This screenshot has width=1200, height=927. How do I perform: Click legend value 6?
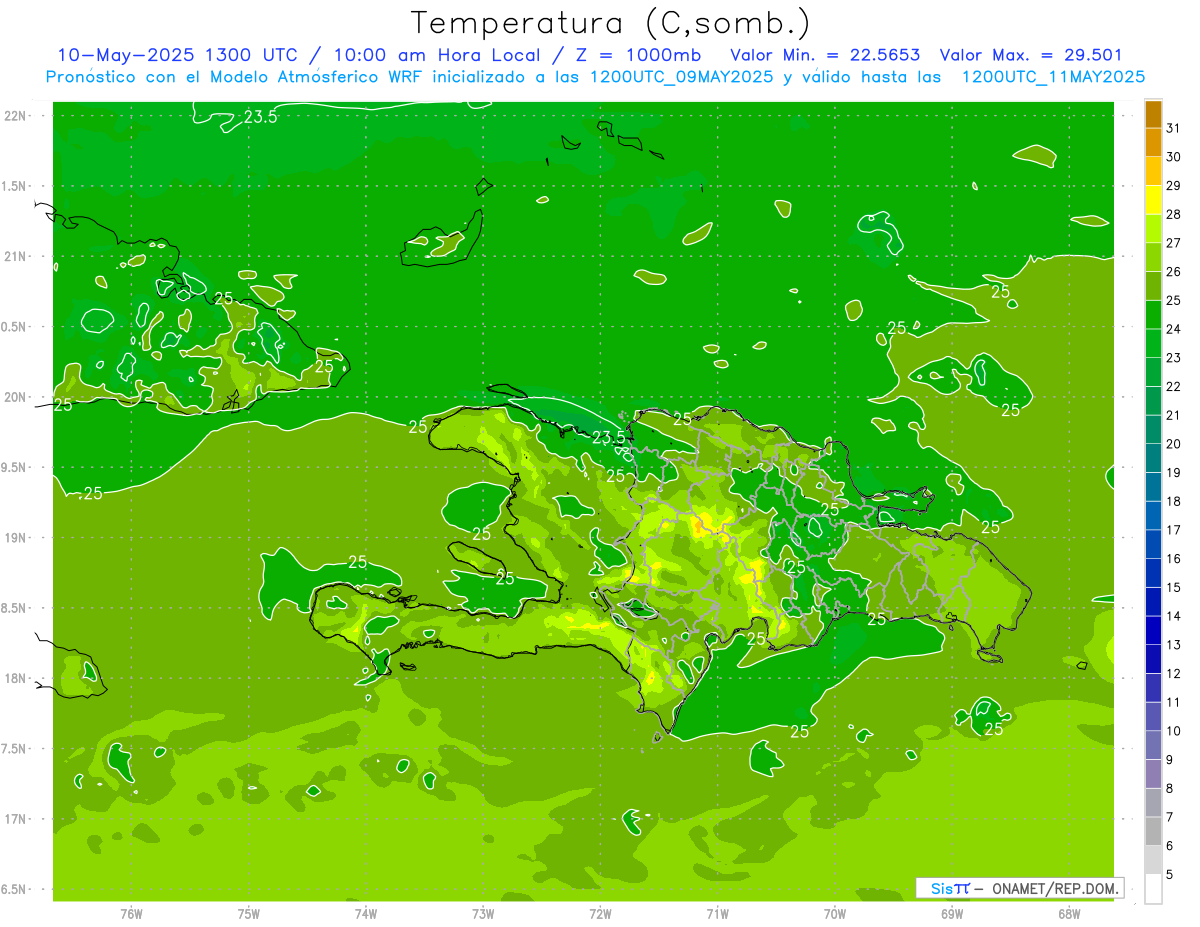point(1170,846)
